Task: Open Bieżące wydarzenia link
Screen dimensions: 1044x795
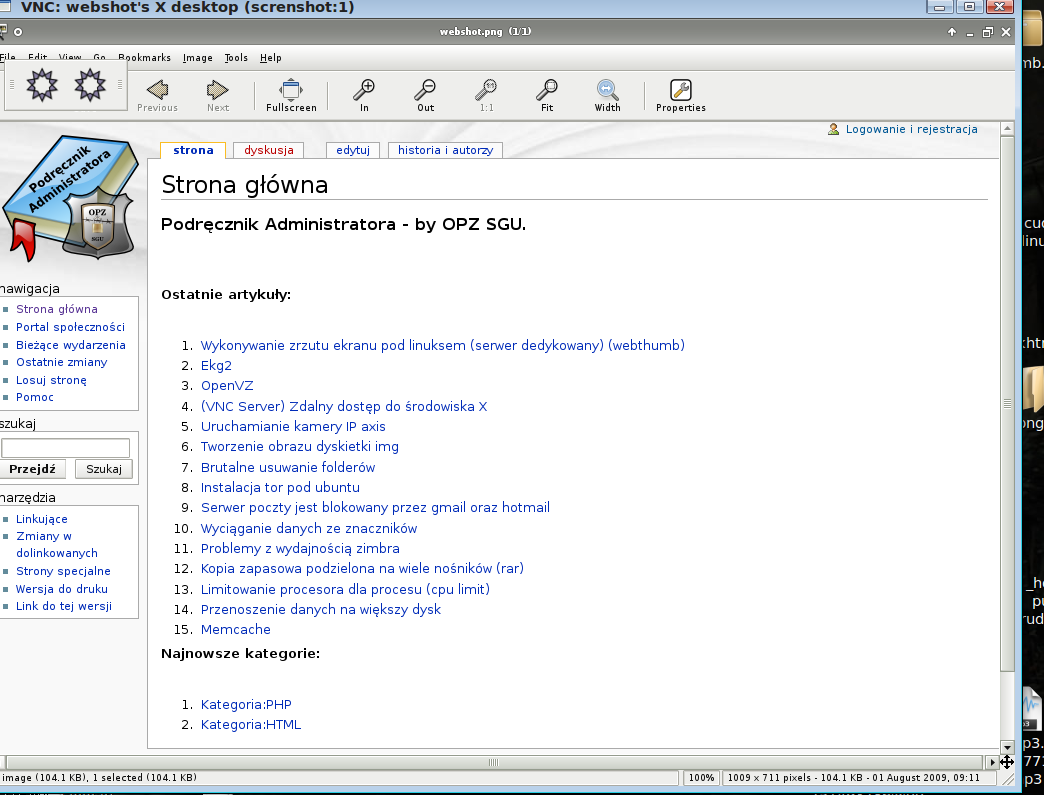Action: pos(71,345)
